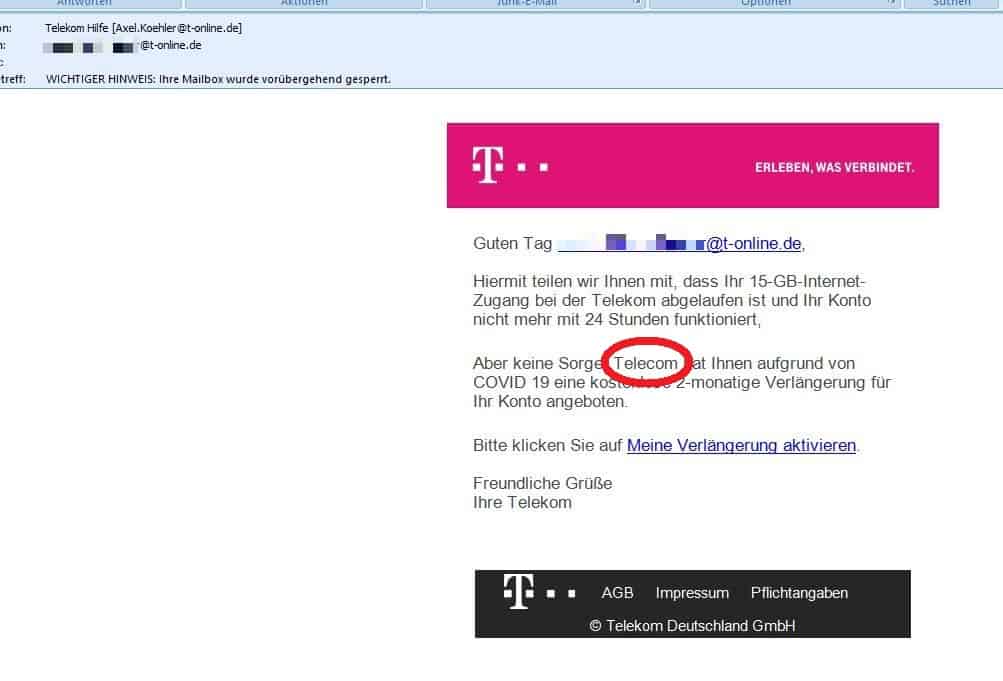Click the red-circled word 'Telecom'
Image resolution: width=1003 pixels, height=681 pixels.
coord(647,364)
